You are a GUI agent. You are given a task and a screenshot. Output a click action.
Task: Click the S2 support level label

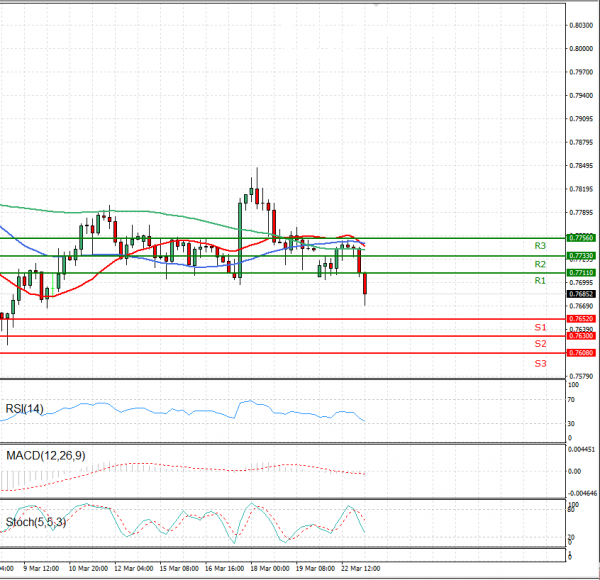[x=539, y=344]
